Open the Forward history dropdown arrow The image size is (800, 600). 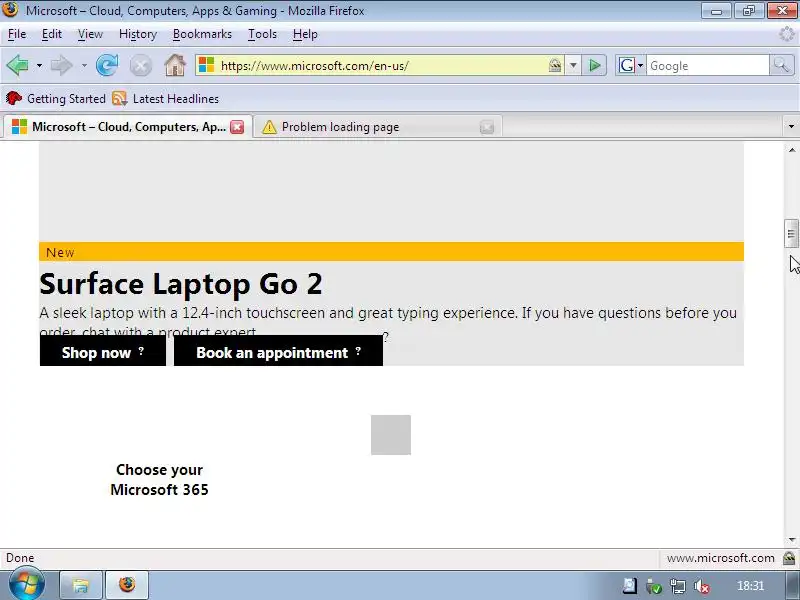[x=84, y=66]
